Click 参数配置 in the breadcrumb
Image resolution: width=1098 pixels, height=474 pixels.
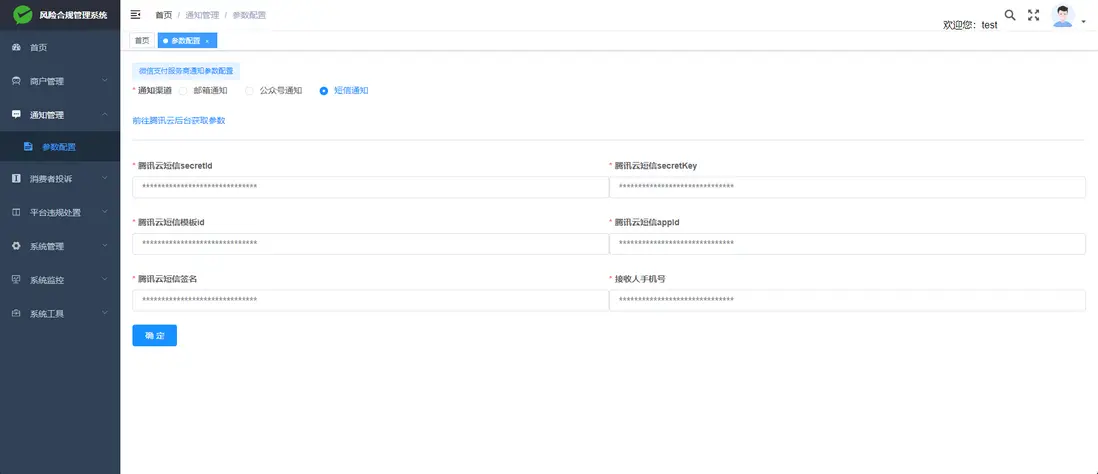click(x=249, y=15)
